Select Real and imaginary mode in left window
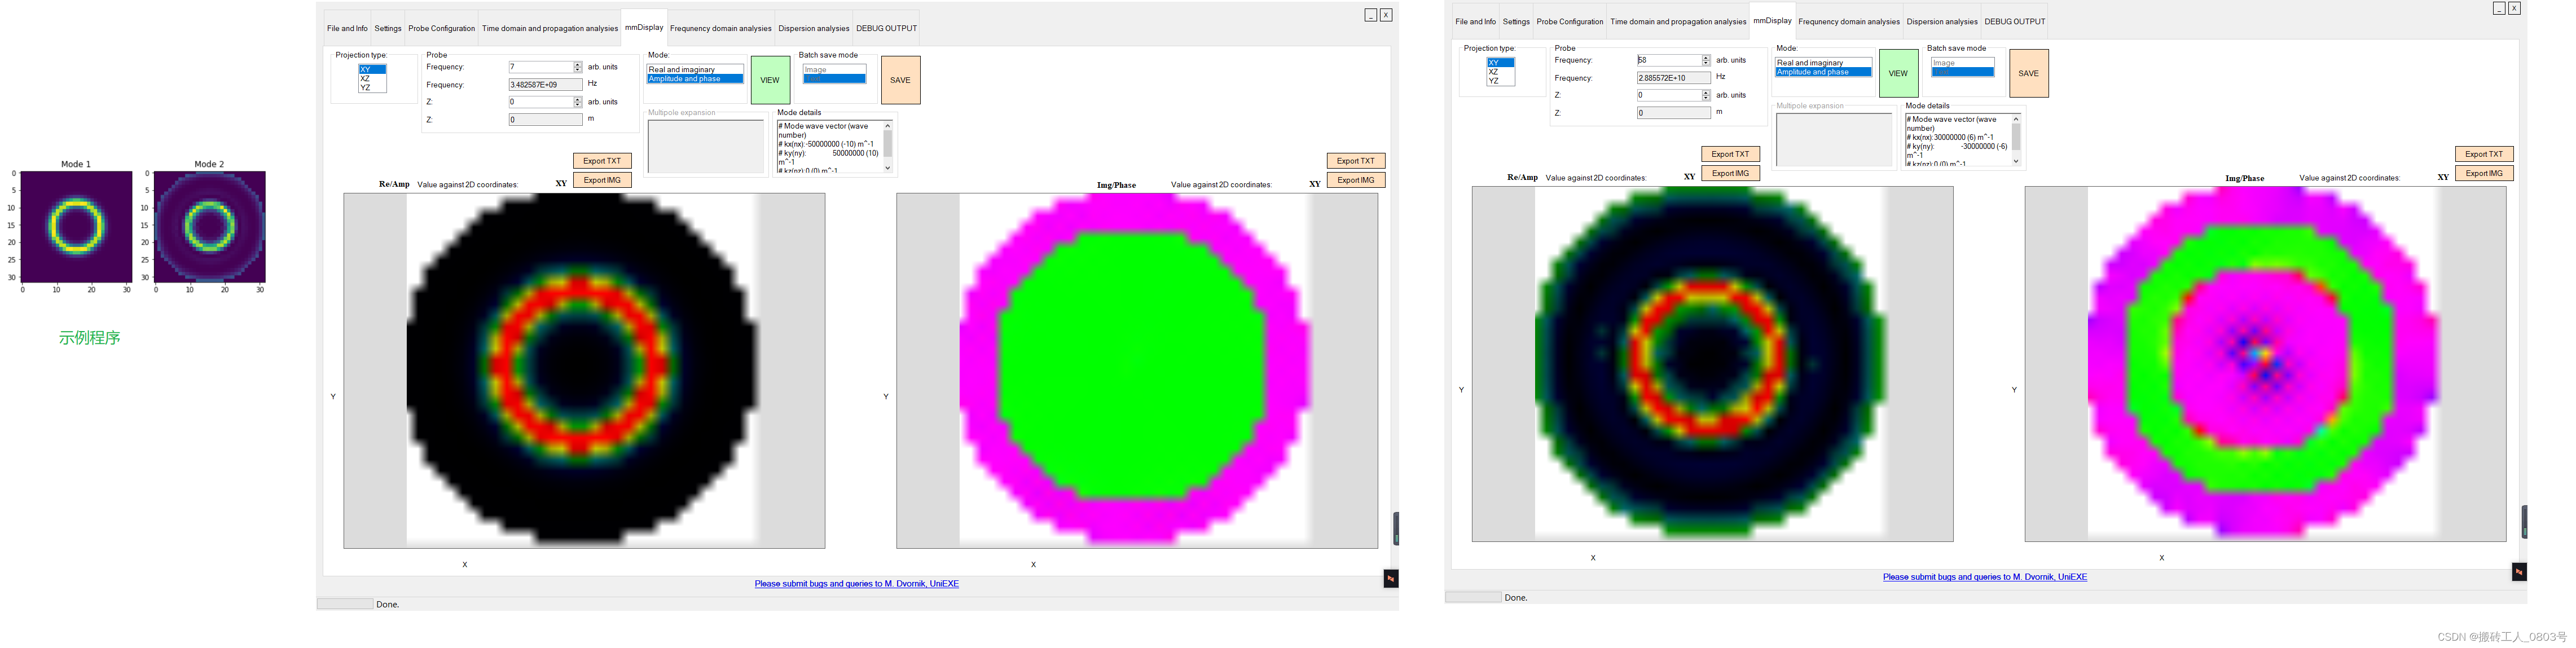 [x=694, y=69]
